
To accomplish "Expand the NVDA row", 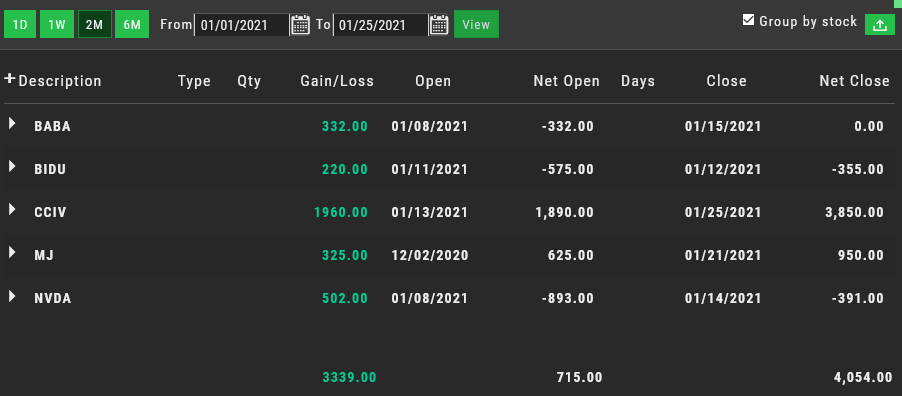I will 12,296.
